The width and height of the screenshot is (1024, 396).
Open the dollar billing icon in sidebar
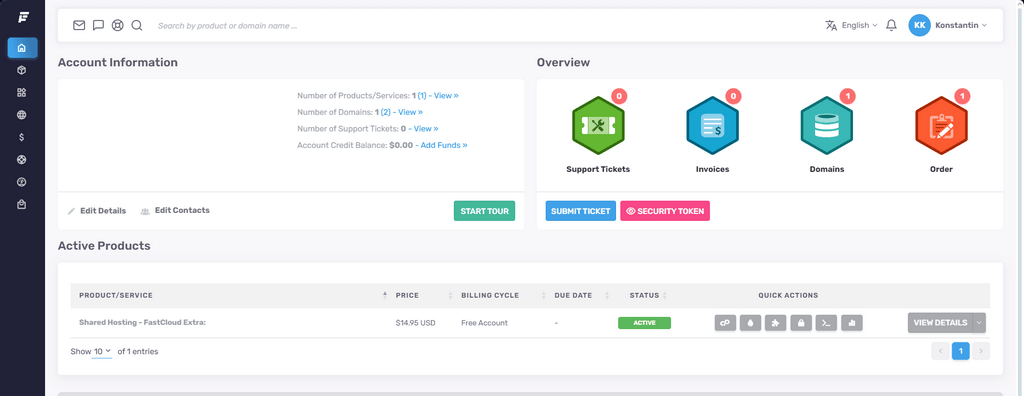(x=22, y=137)
